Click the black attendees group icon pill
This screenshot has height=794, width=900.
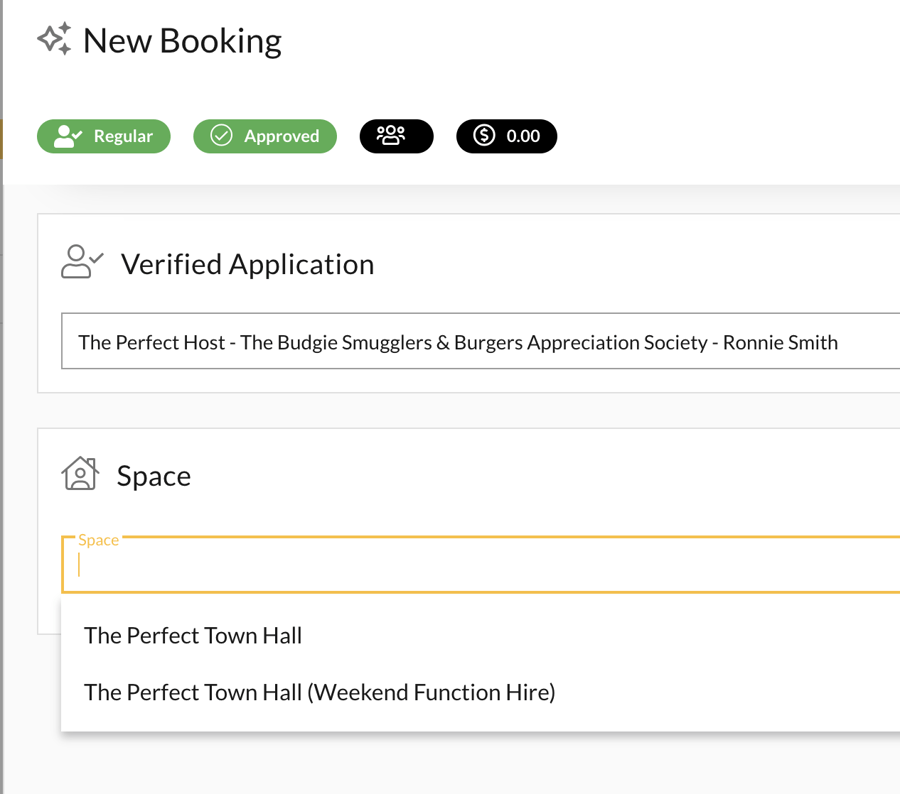[396, 136]
